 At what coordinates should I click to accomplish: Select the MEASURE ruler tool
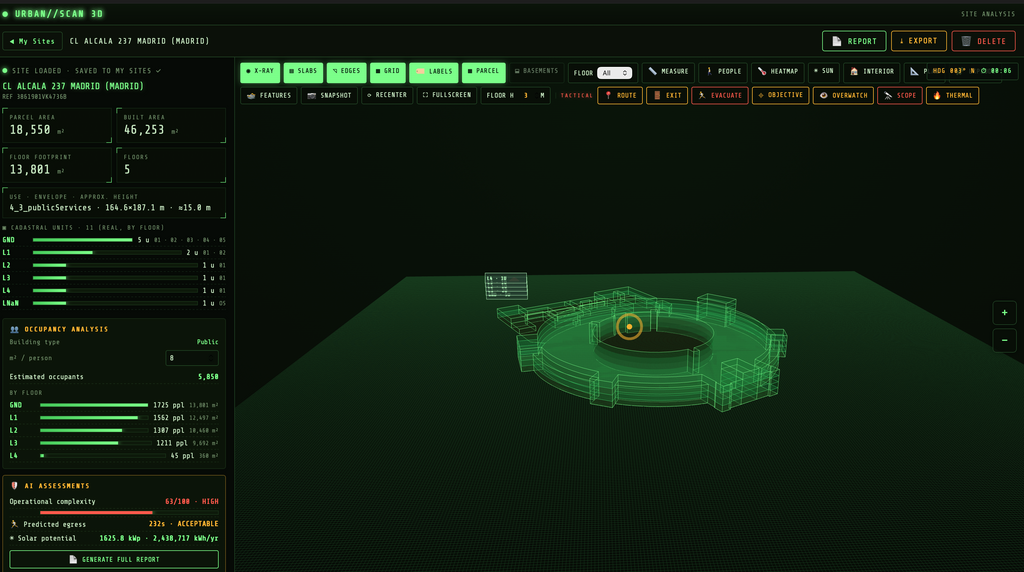click(x=668, y=72)
